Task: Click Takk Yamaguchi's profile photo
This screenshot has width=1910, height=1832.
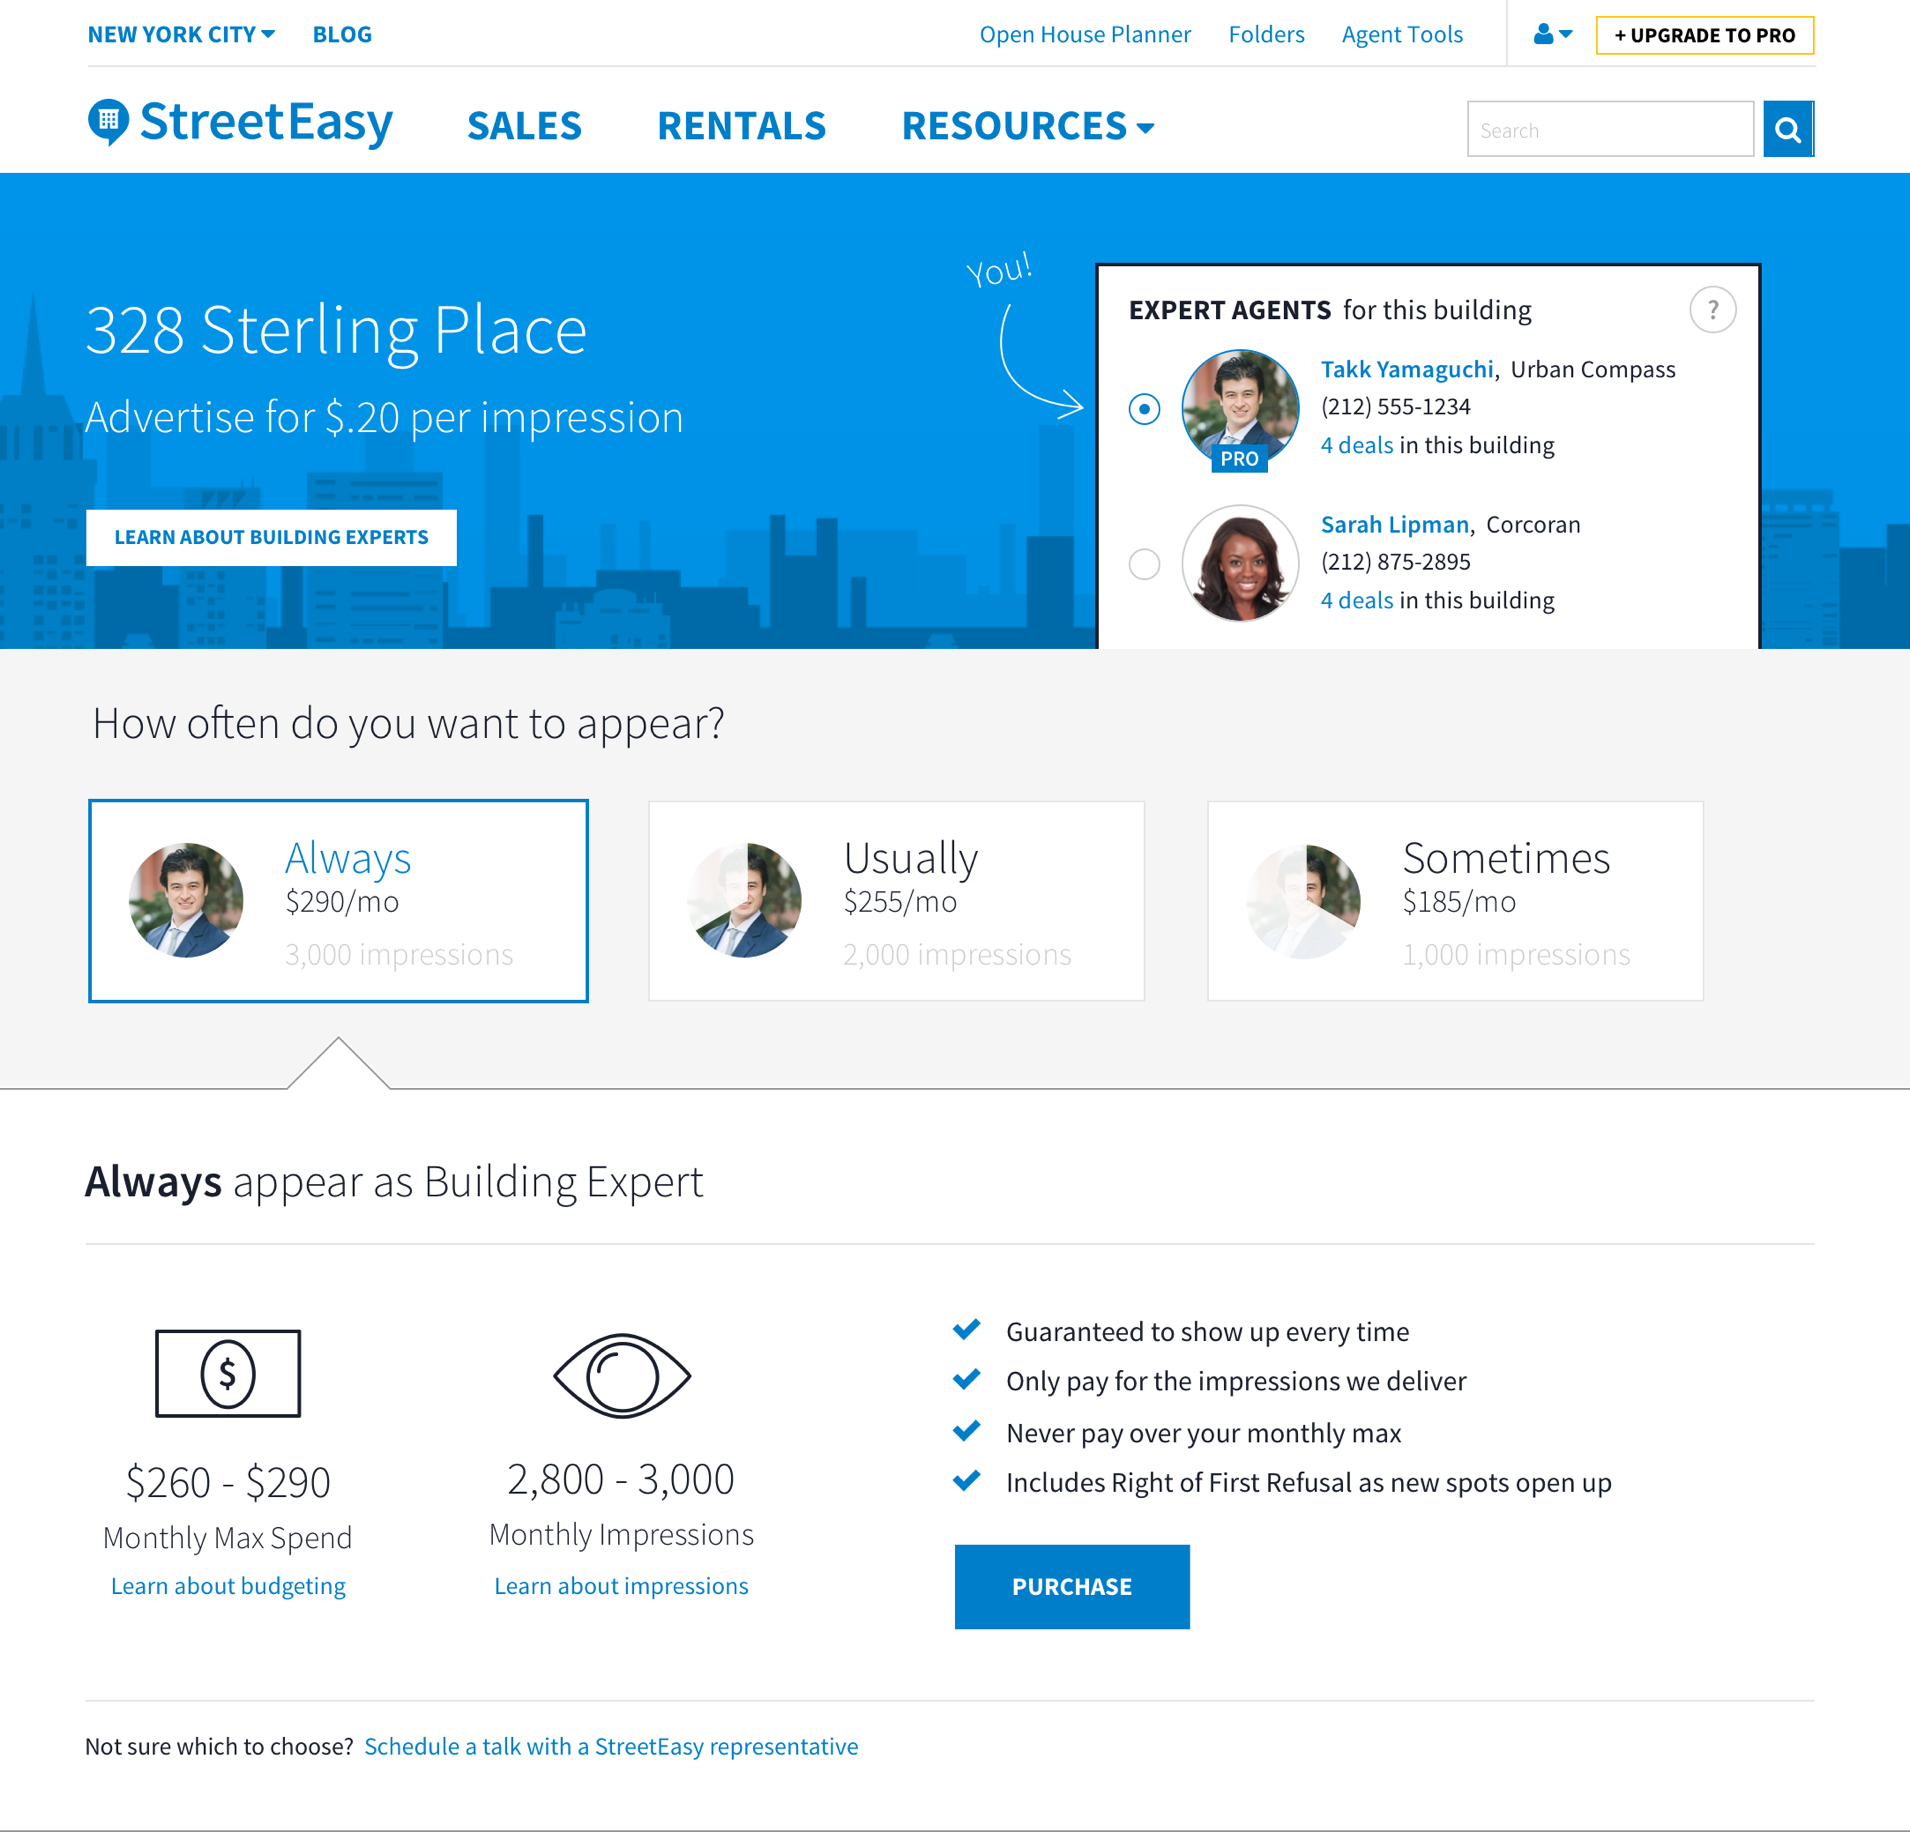Action: tap(1240, 408)
